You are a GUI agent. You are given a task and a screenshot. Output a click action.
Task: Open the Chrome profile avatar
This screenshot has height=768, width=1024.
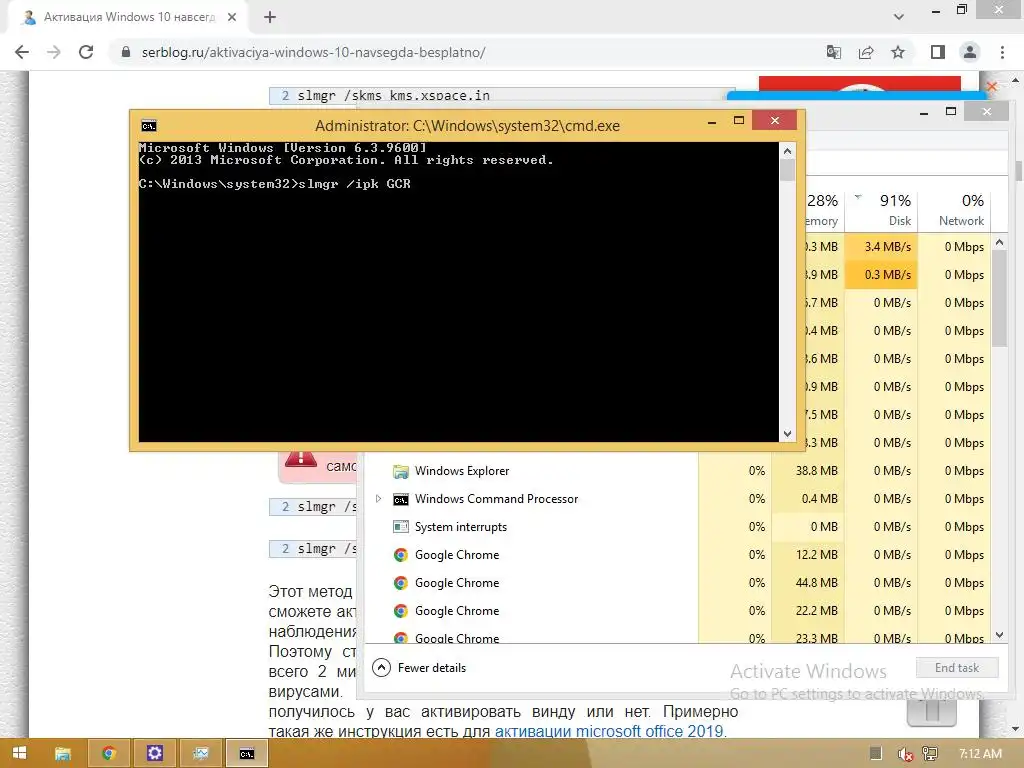click(x=970, y=52)
